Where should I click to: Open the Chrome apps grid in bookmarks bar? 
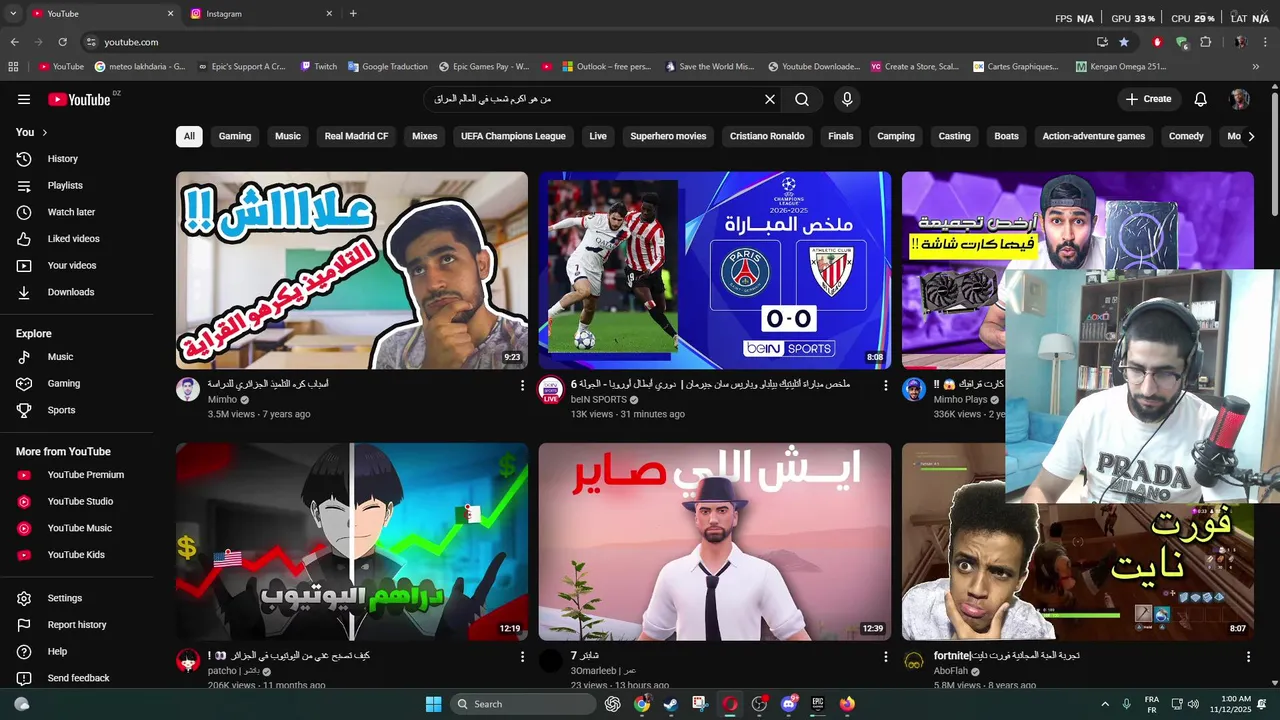(x=13, y=67)
